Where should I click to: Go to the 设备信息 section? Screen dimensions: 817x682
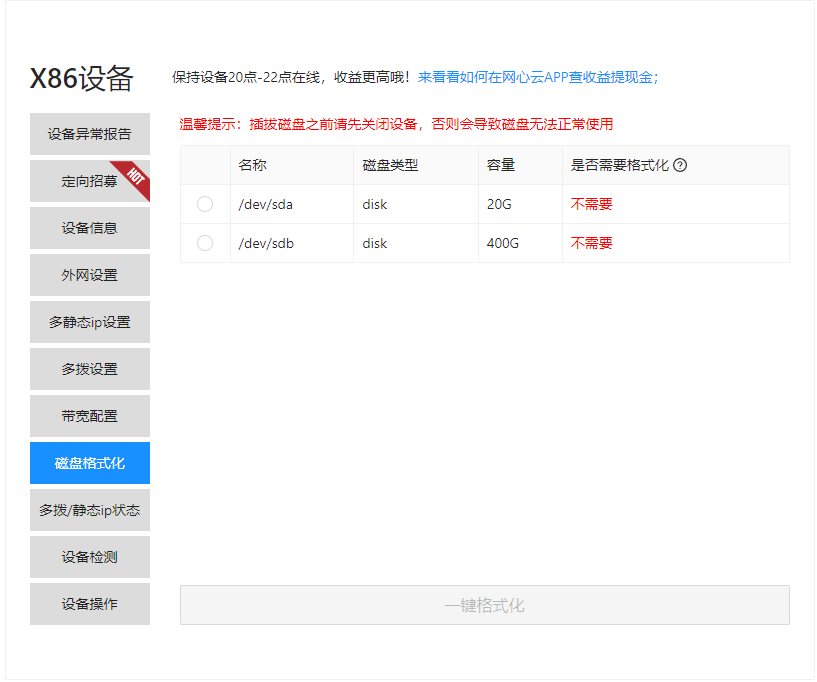click(90, 228)
